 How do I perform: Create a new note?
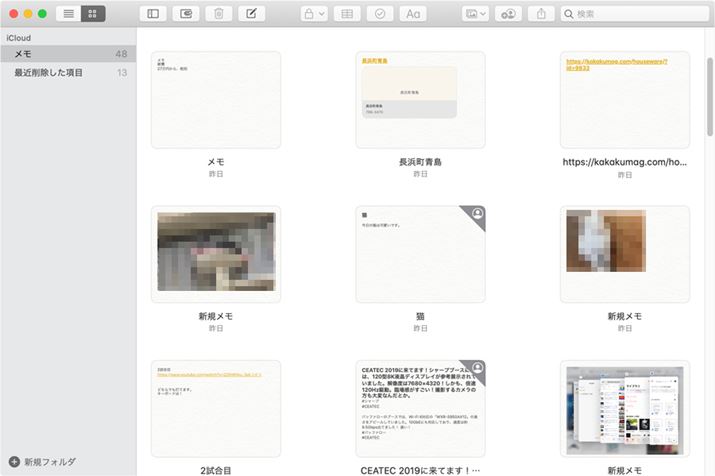[x=251, y=14]
